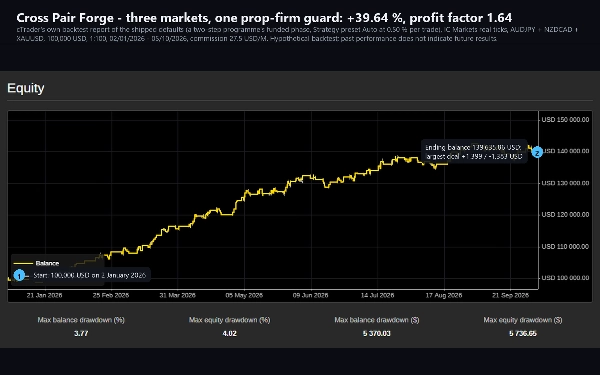Click the USD 140 000.00 axis label
This screenshot has width=600, height=375.
pos(566,151)
